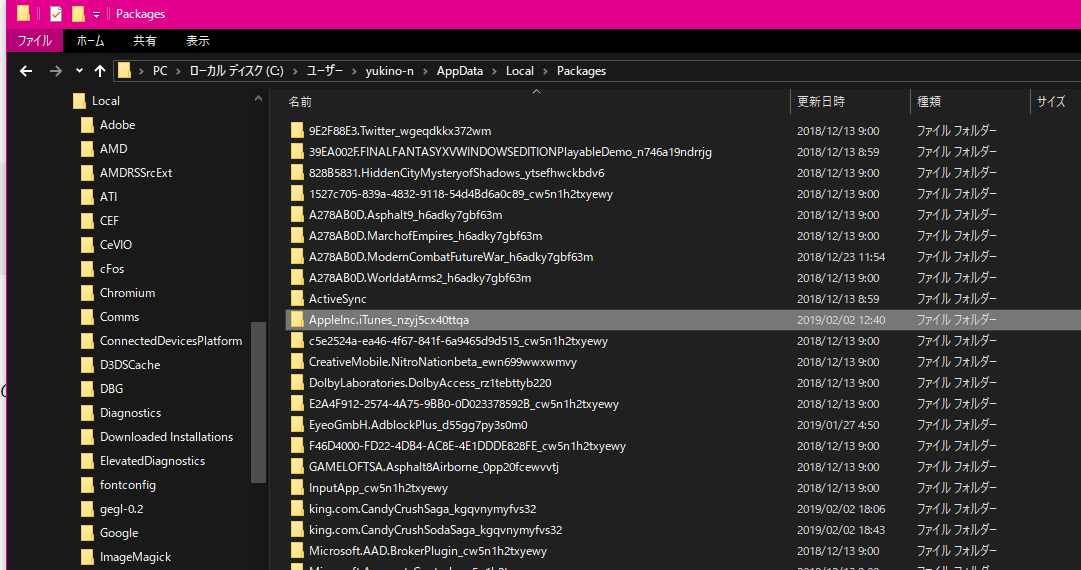Expand the chevron after Local in breadcrumb
The image size is (1081, 570).
tap(545, 71)
